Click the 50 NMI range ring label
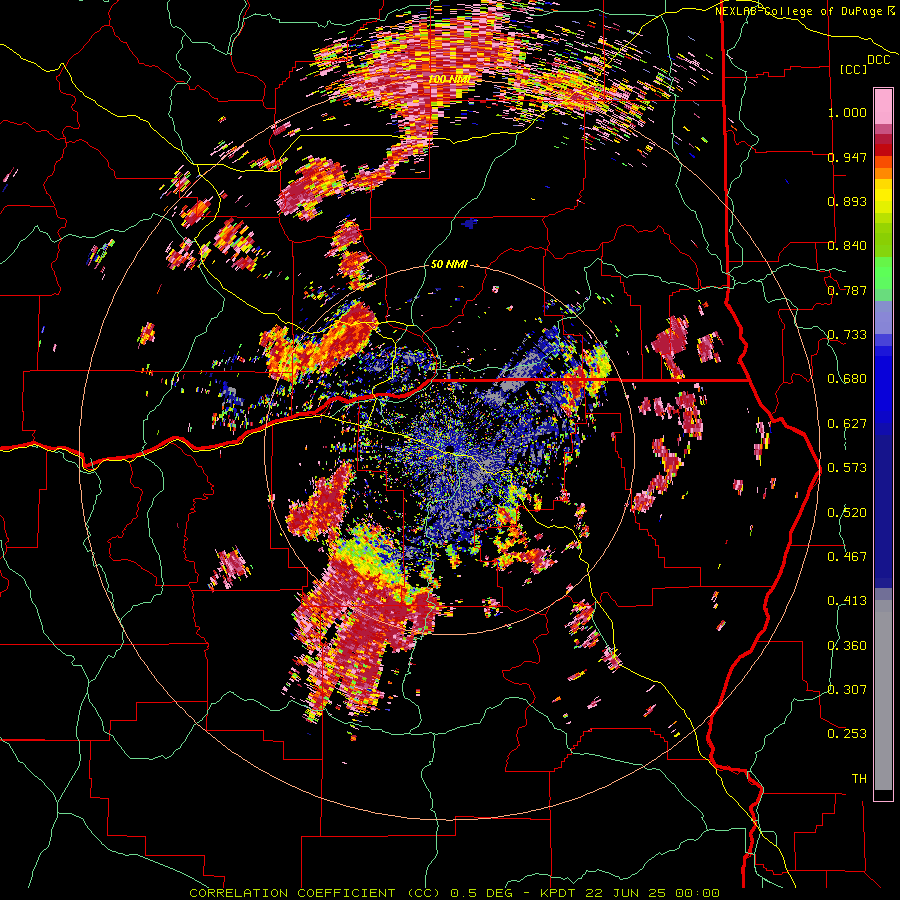 [449, 265]
